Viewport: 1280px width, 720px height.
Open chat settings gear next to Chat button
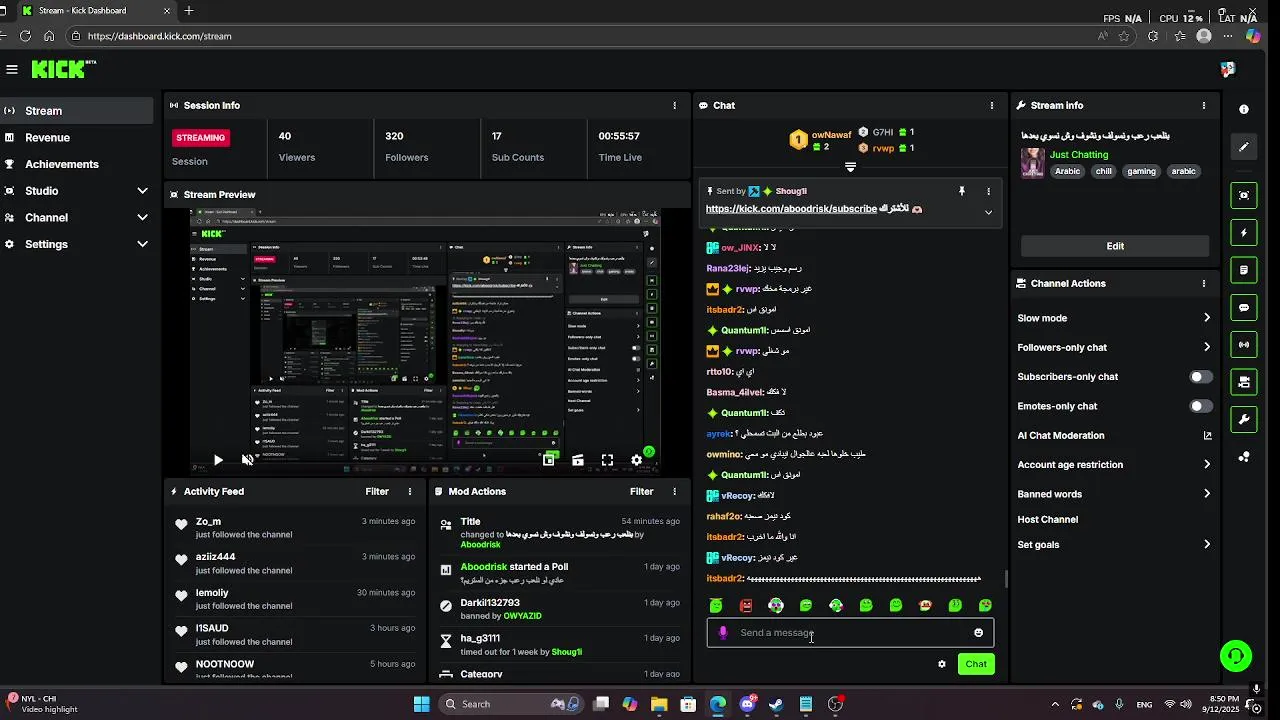pyautogui.click(x=941, y=664)
